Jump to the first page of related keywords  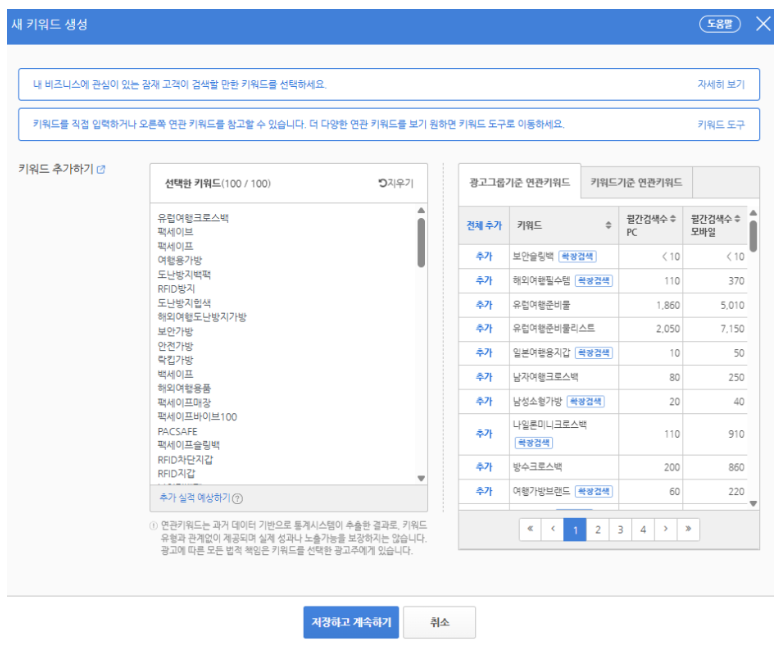click(x=530, y=529)
